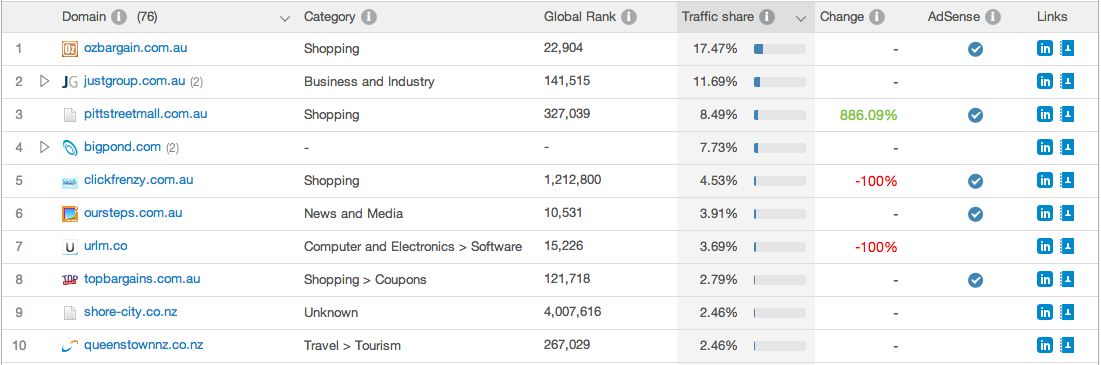Open LinkedIn icon for clickfrenzy.com.au row
Screen dimensions: 1101x365
1045,180
